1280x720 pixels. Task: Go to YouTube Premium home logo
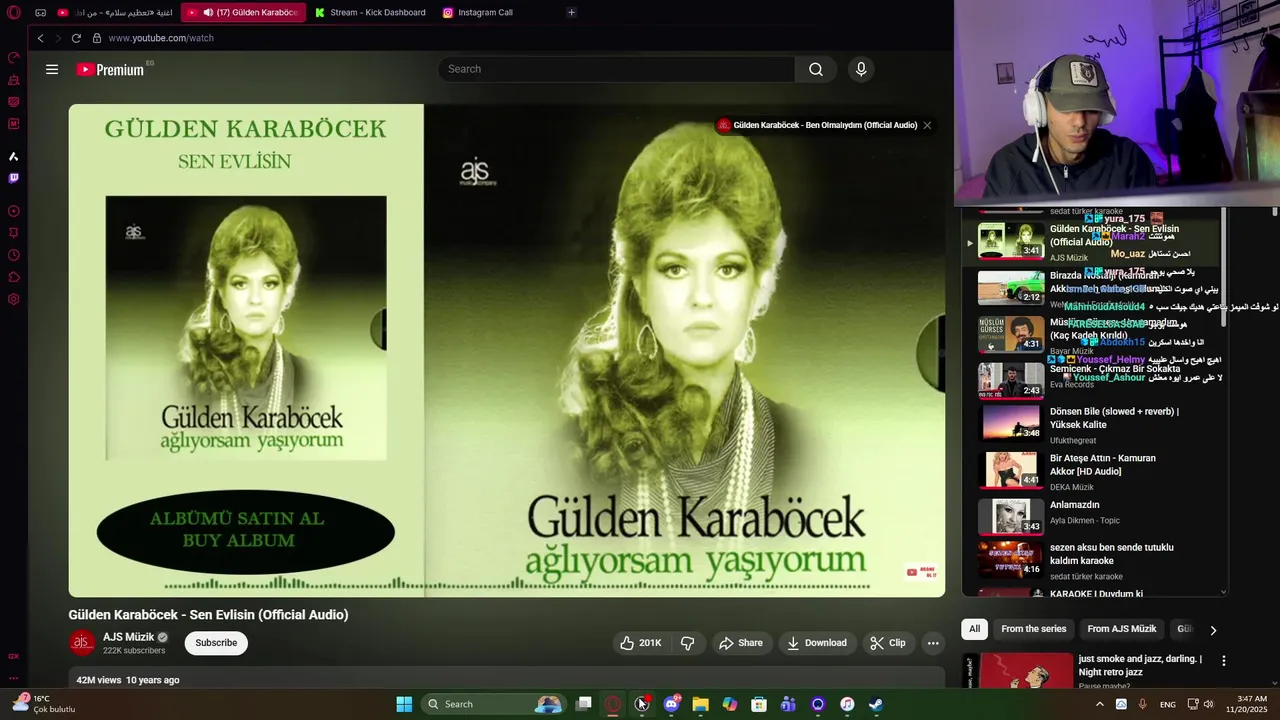(x=110, y=70)
